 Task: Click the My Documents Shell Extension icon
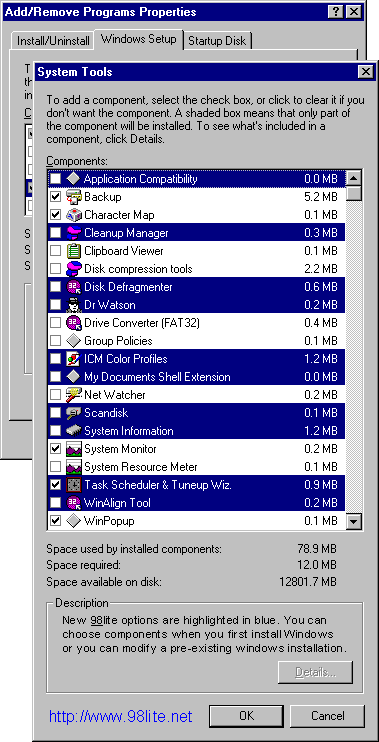[73, 377]
